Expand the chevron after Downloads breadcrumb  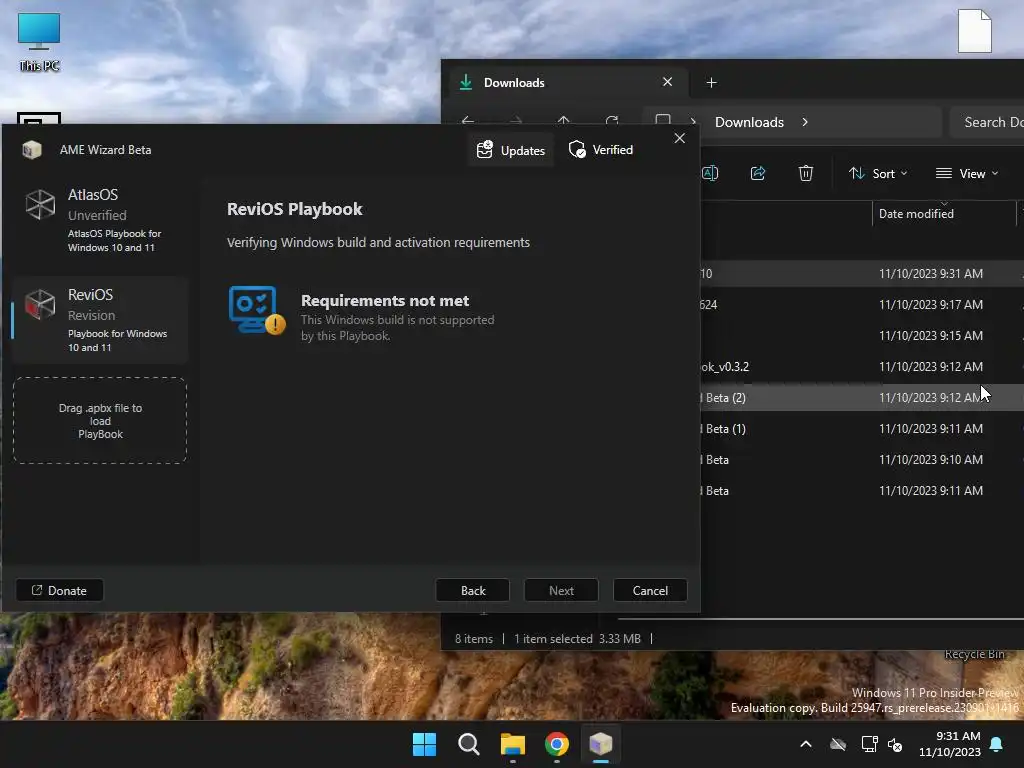click(805, 123)
